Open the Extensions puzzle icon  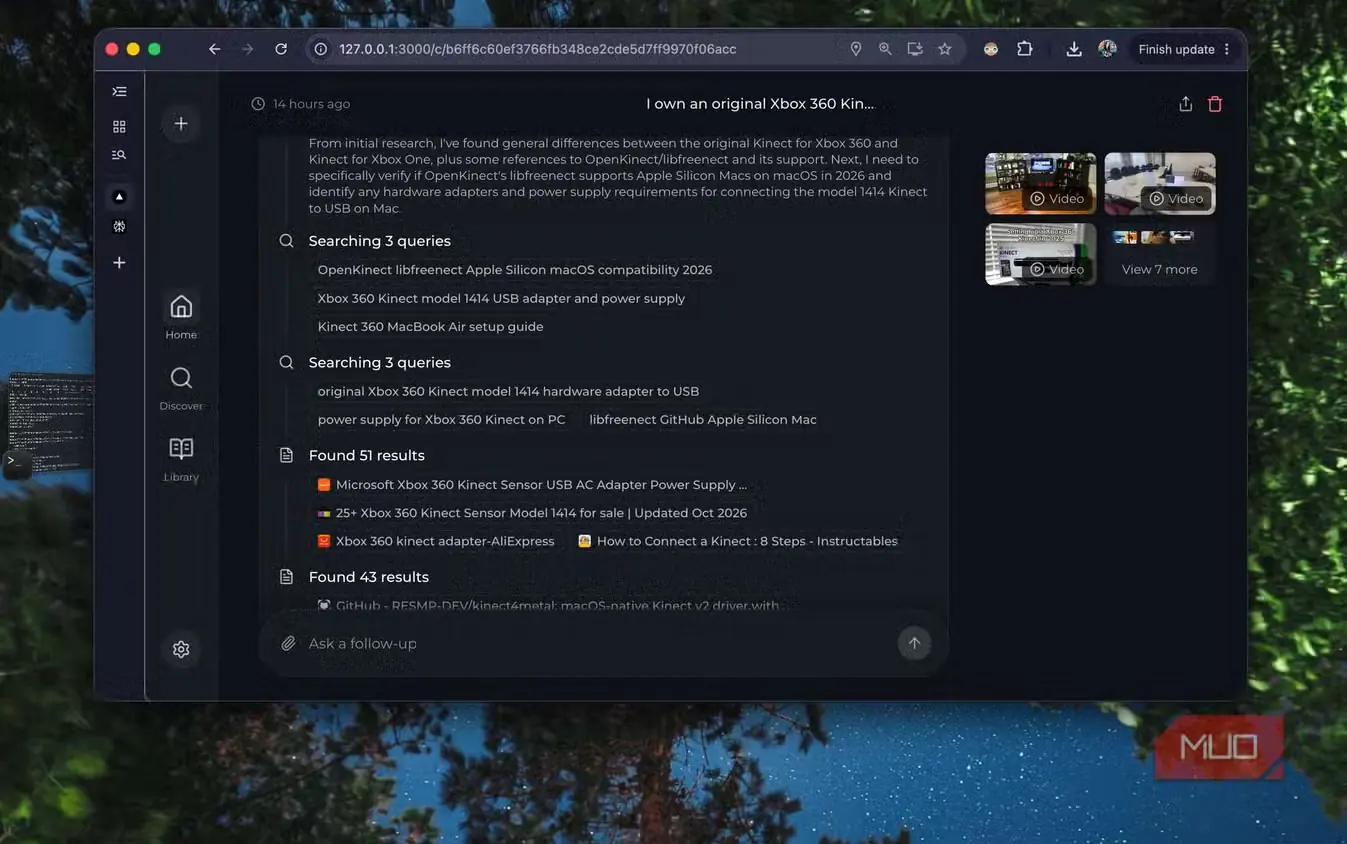(1025, 48)
